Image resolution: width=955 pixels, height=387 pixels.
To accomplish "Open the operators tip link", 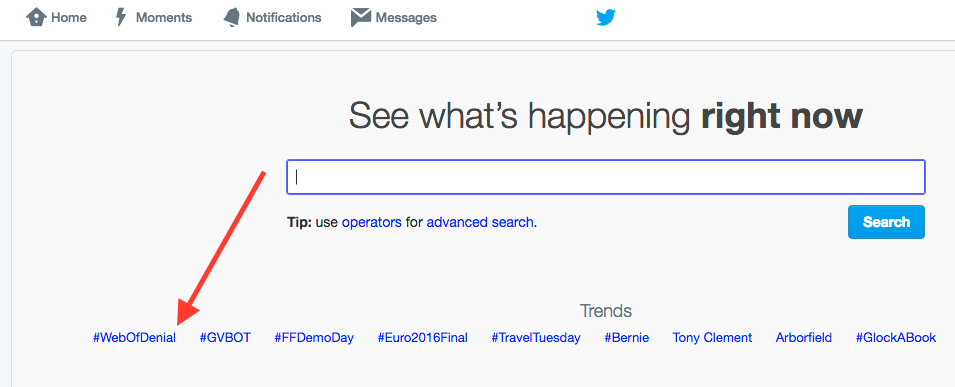I will click(x=372, y=222).
